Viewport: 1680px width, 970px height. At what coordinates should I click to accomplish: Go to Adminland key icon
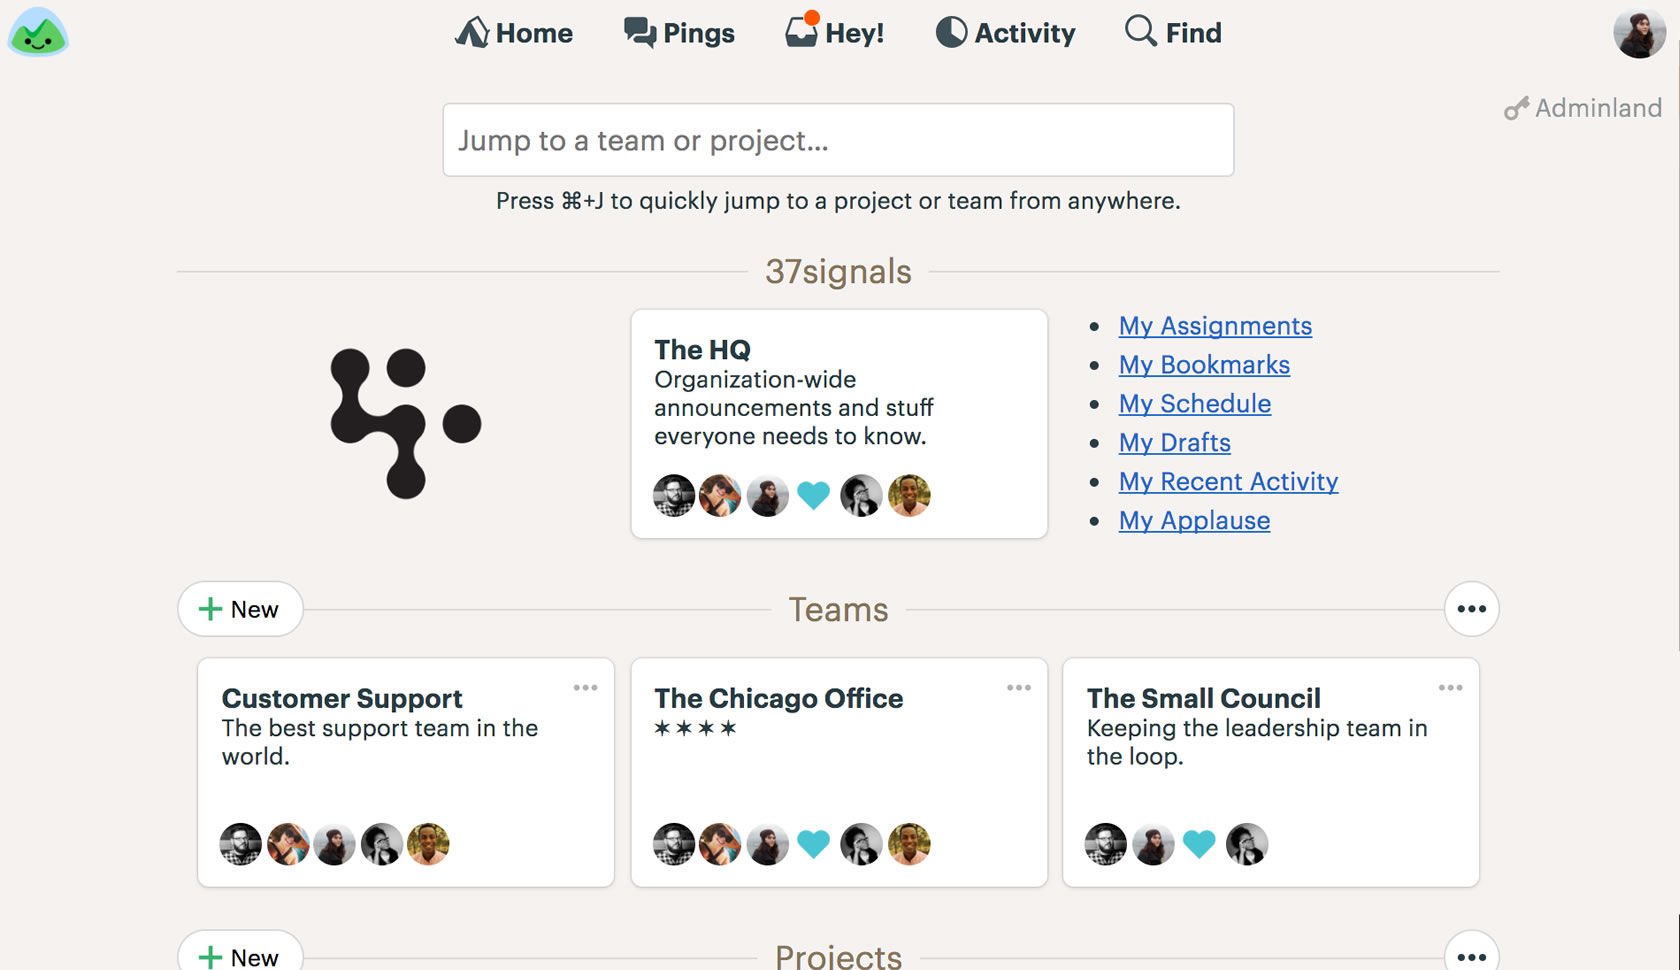1517,108
